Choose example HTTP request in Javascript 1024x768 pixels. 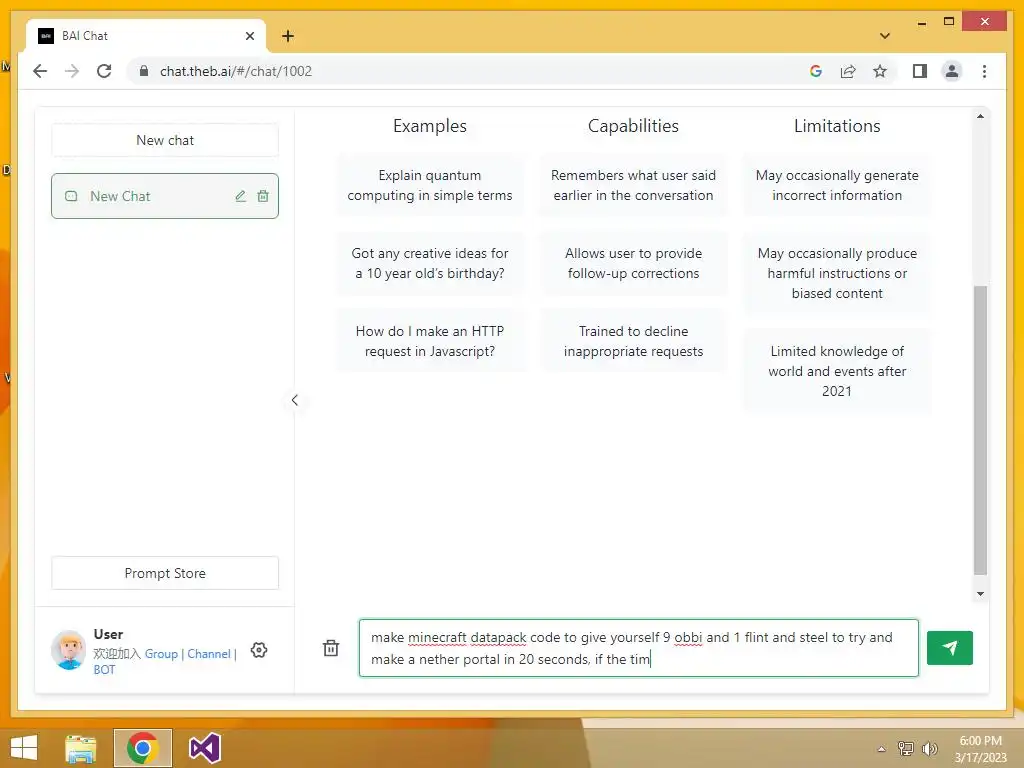coord(430,341)
